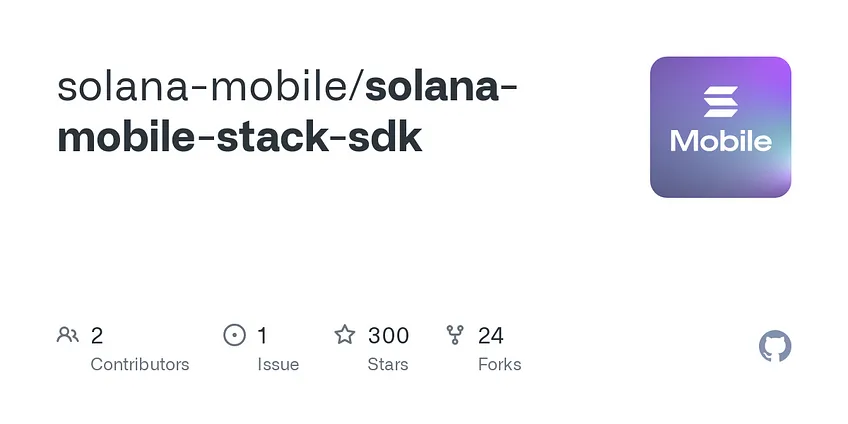Click the white Mobile wordmark in logo

pyautogui.click(x=720, y=141)
